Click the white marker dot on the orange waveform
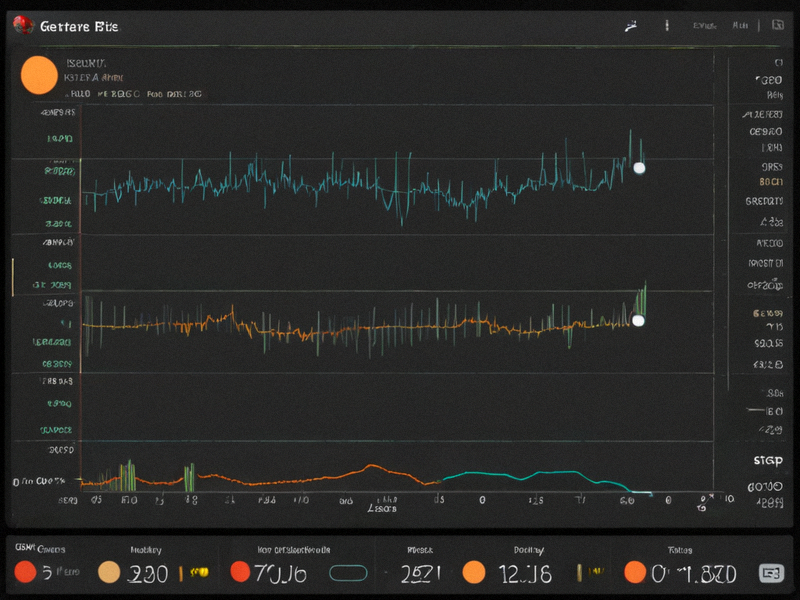This screenshot has width=800, height=600. [638, 320]
